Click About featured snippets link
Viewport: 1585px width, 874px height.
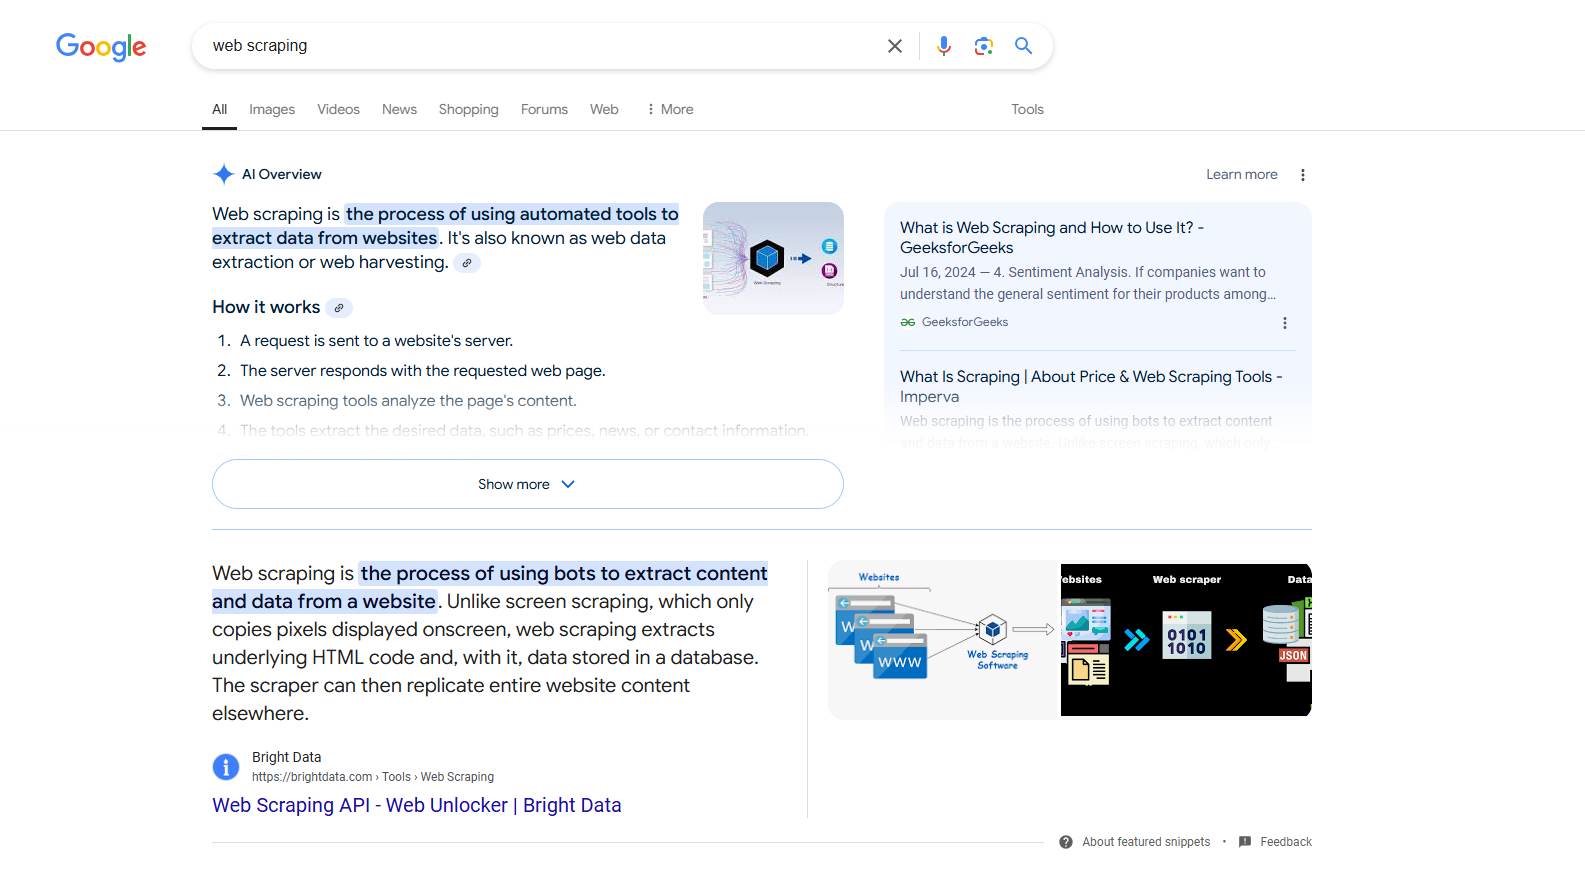click(1145, 842)
